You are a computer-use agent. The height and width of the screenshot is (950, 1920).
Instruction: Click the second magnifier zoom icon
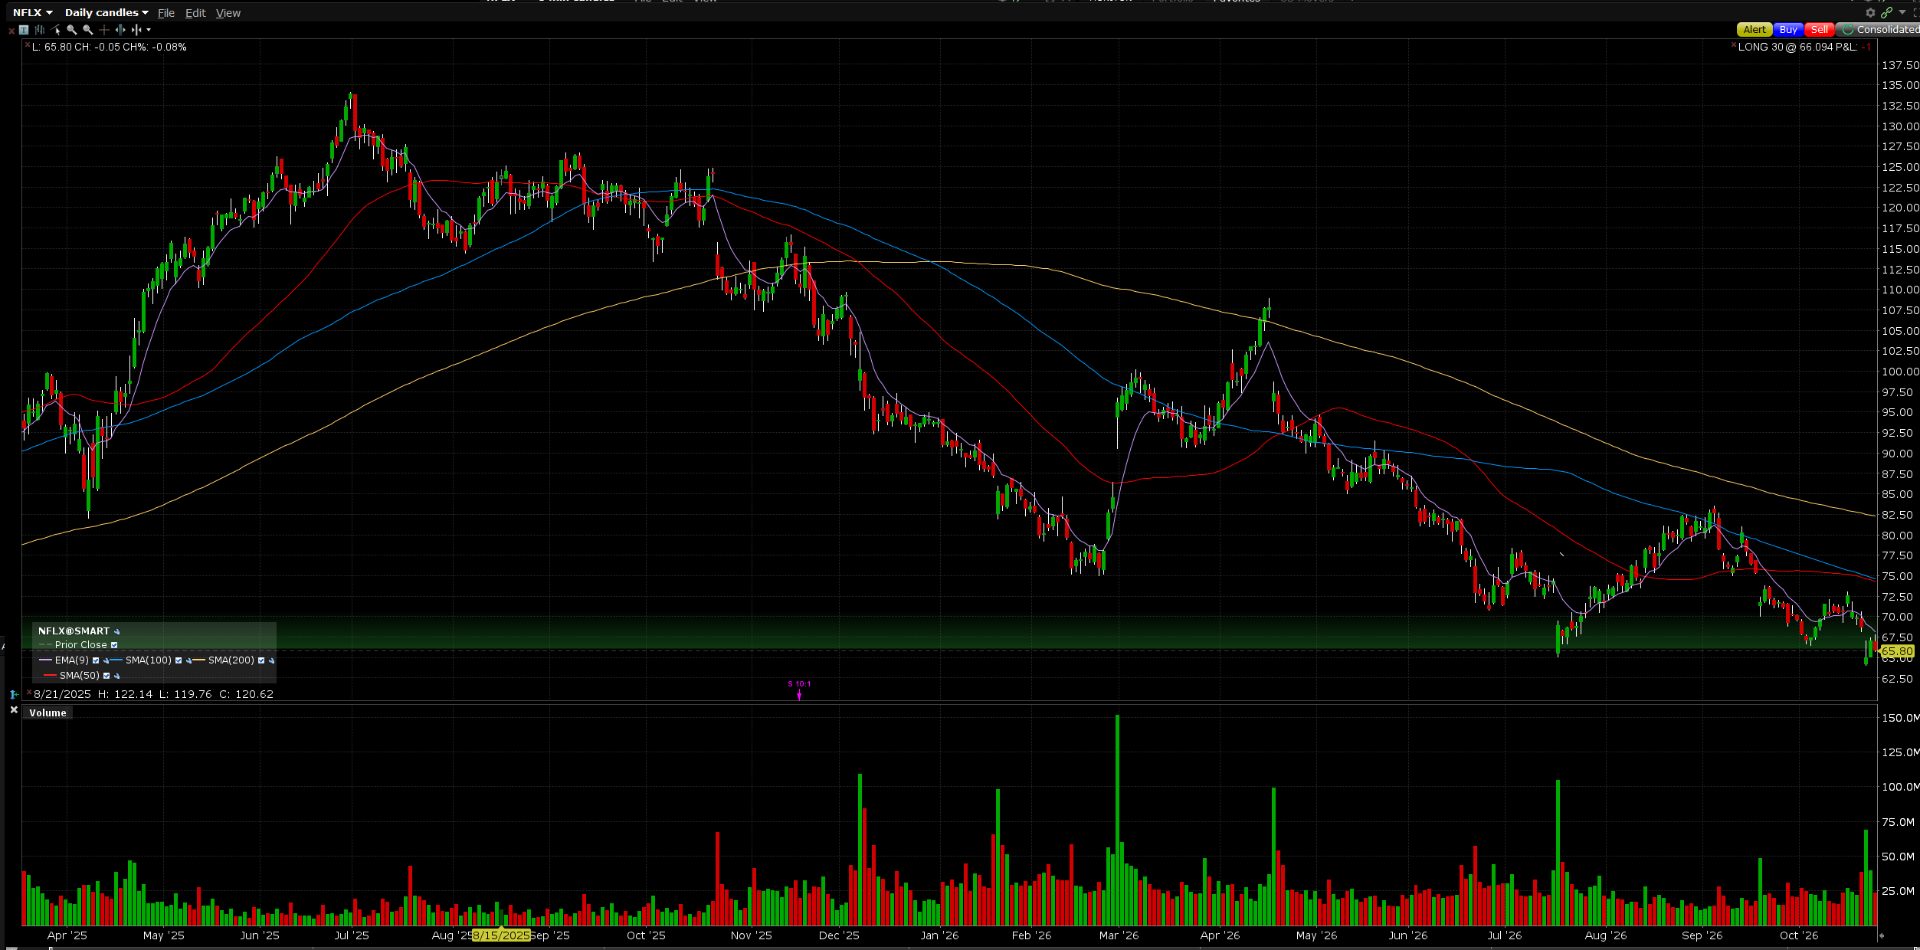click(x=88, y=30)
